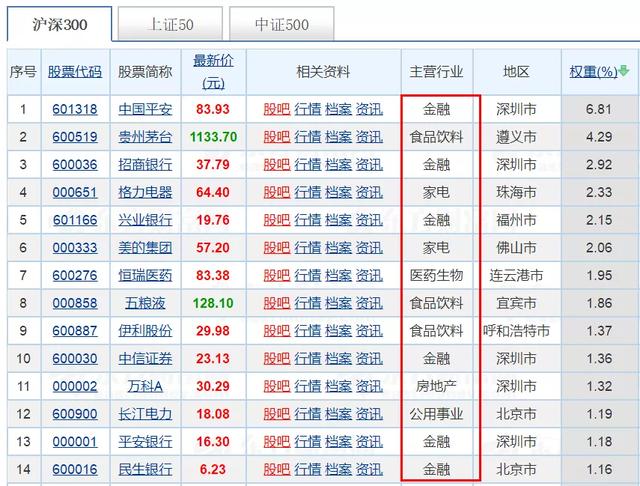
Task: Open stock code 000002 link
Action: [75, 386]
